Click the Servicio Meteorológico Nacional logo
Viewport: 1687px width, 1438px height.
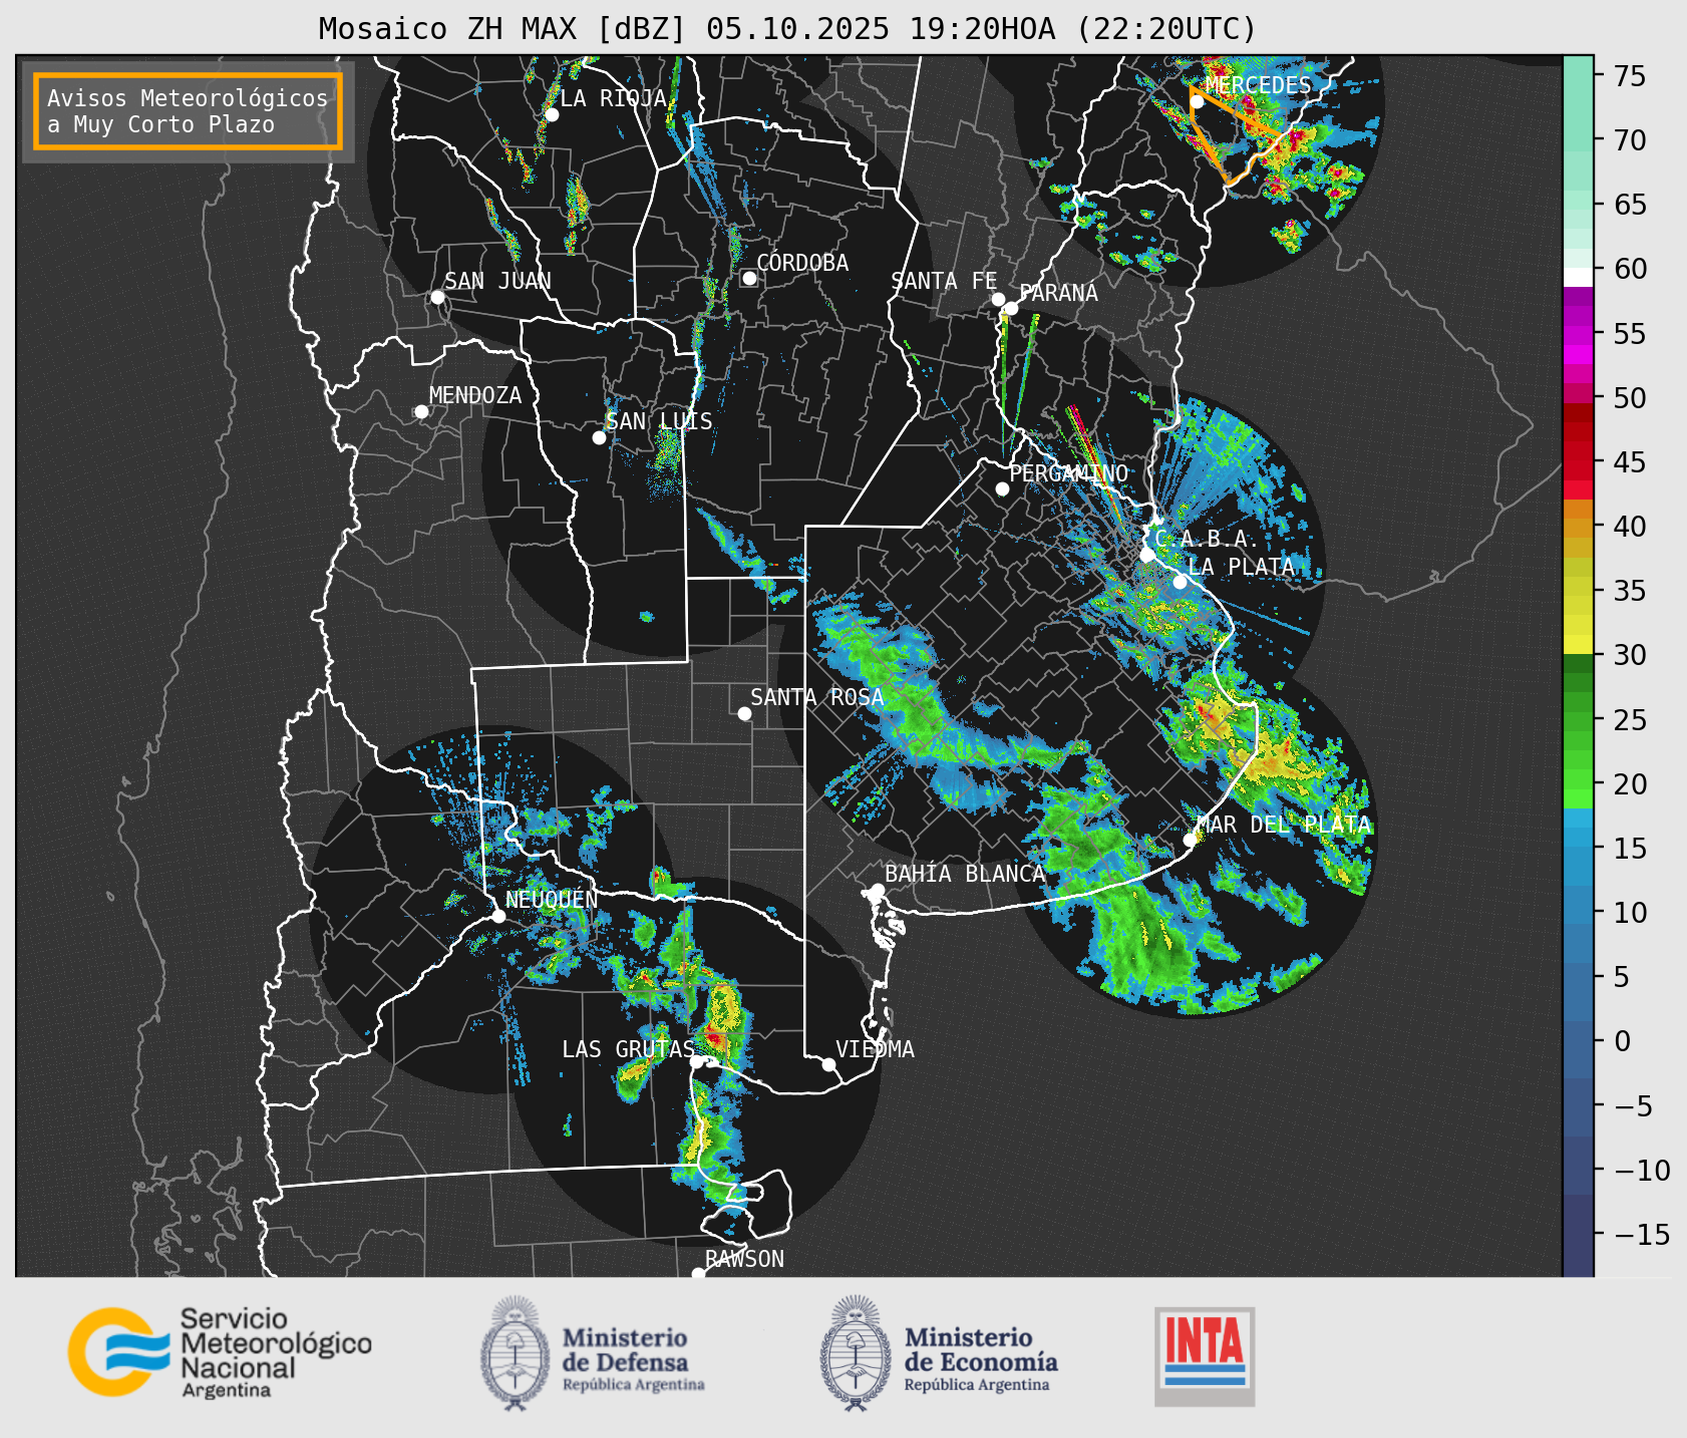point(219,1352)
